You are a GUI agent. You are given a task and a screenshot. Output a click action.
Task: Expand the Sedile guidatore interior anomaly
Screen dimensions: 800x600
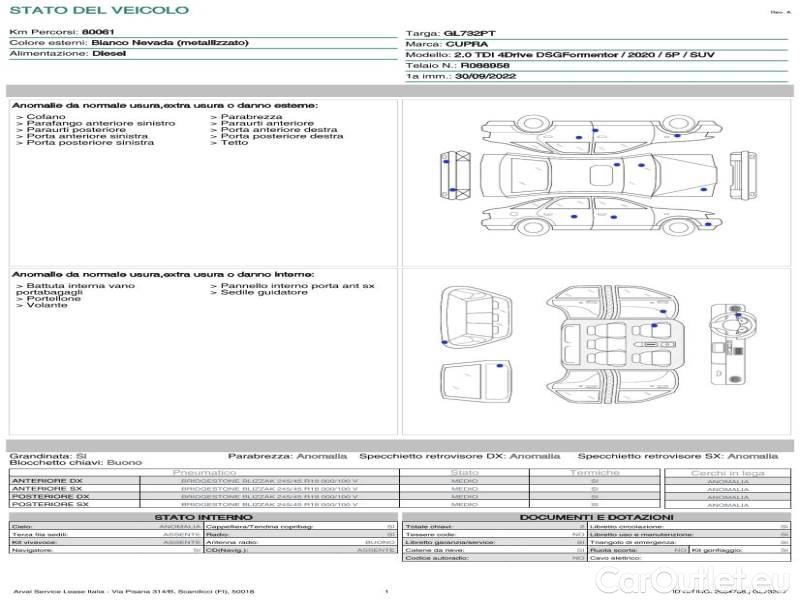point(258,293)
